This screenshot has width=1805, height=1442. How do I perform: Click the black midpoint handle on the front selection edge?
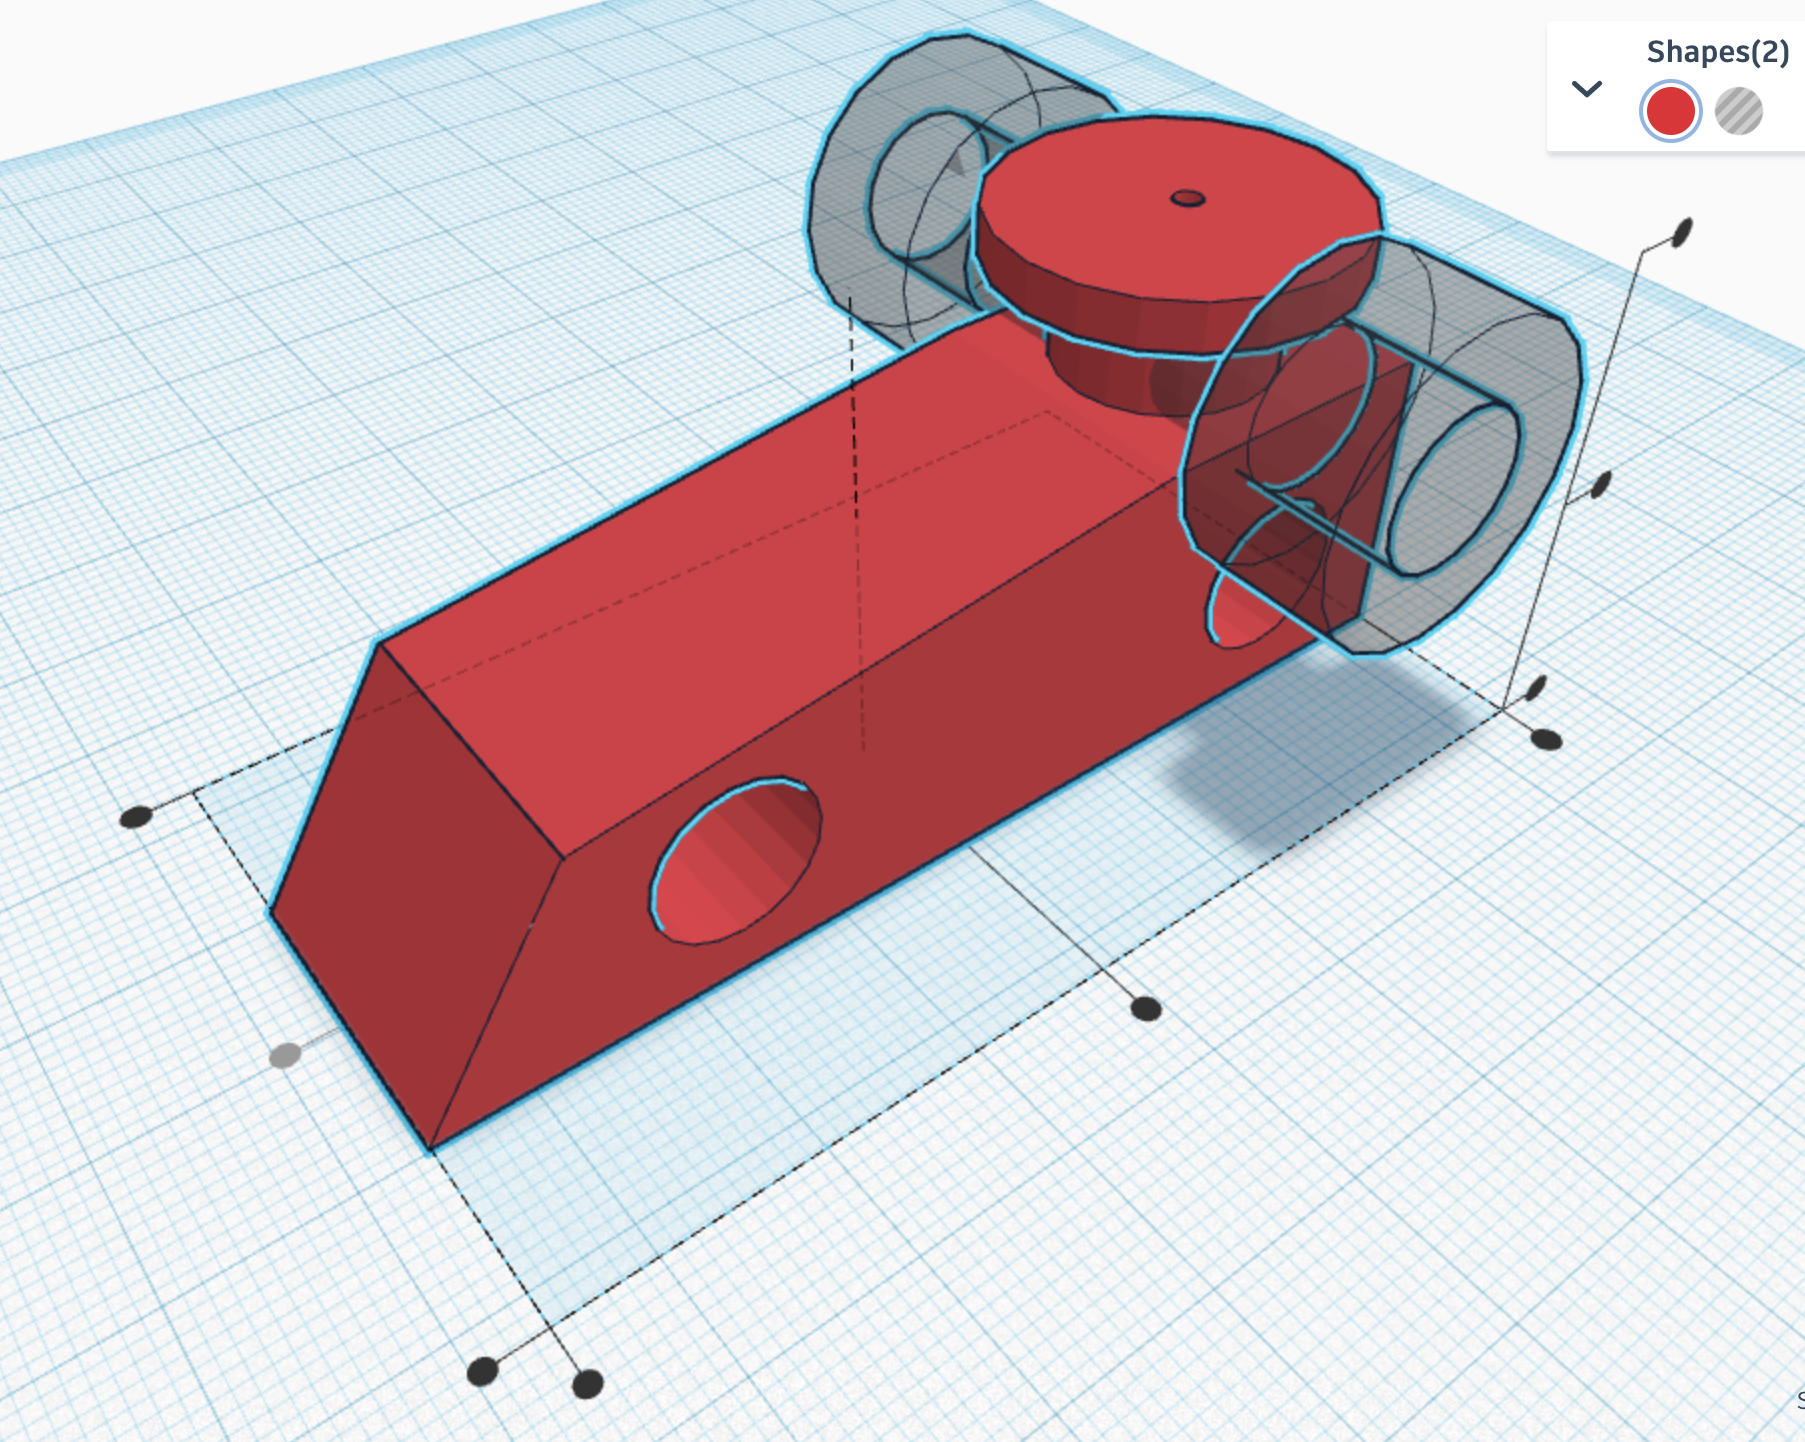1146,1009
